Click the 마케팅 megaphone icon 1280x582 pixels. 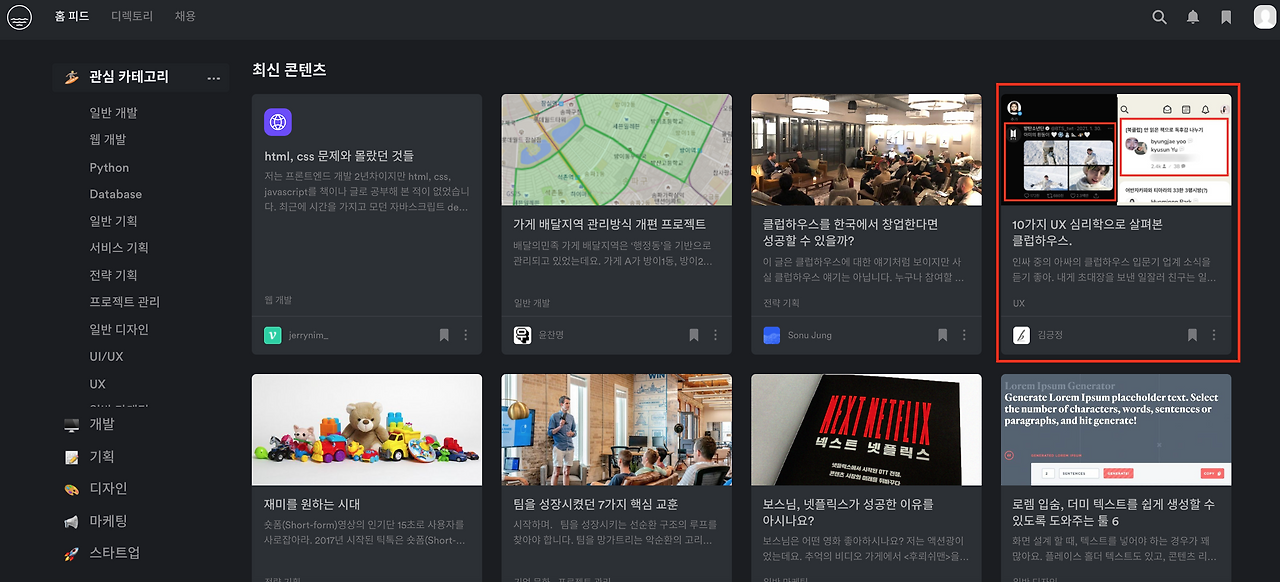(x=71, y=521)
